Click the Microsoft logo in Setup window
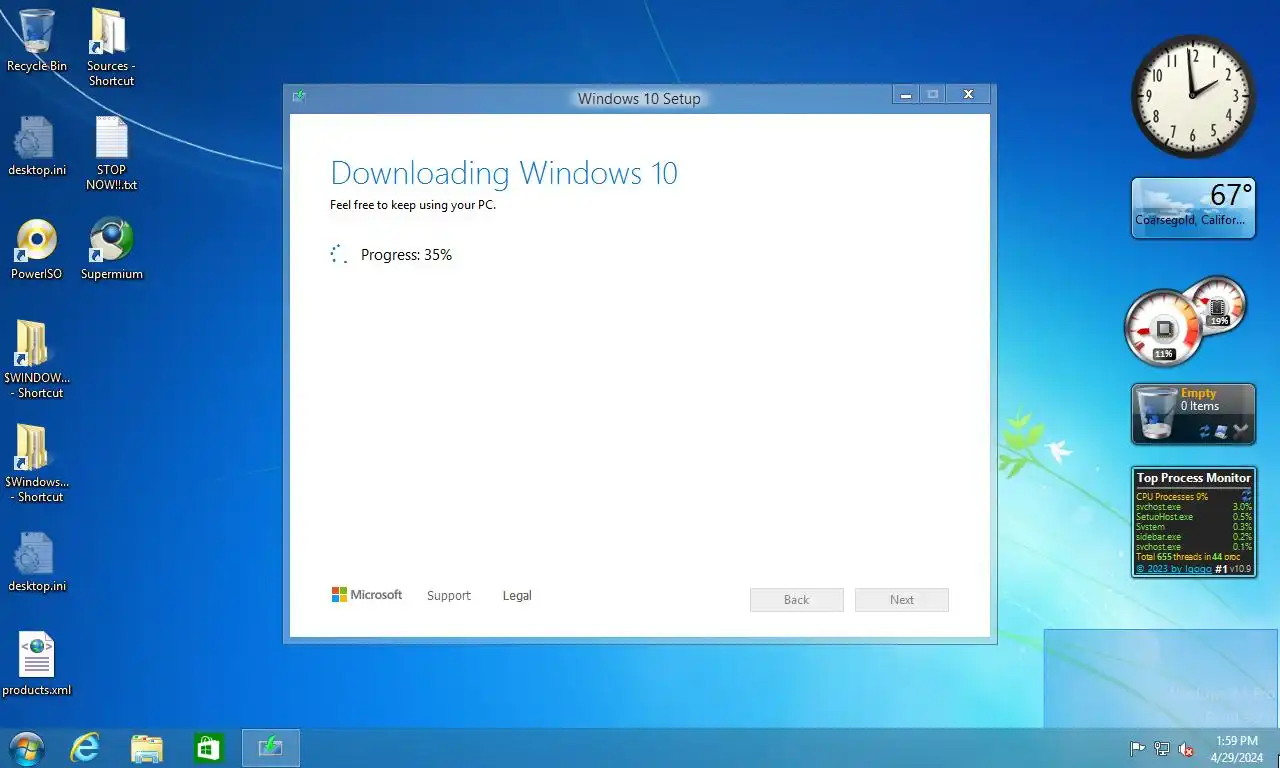The width and height of the screenshot is (1280, 768). [x=367, y=595]
